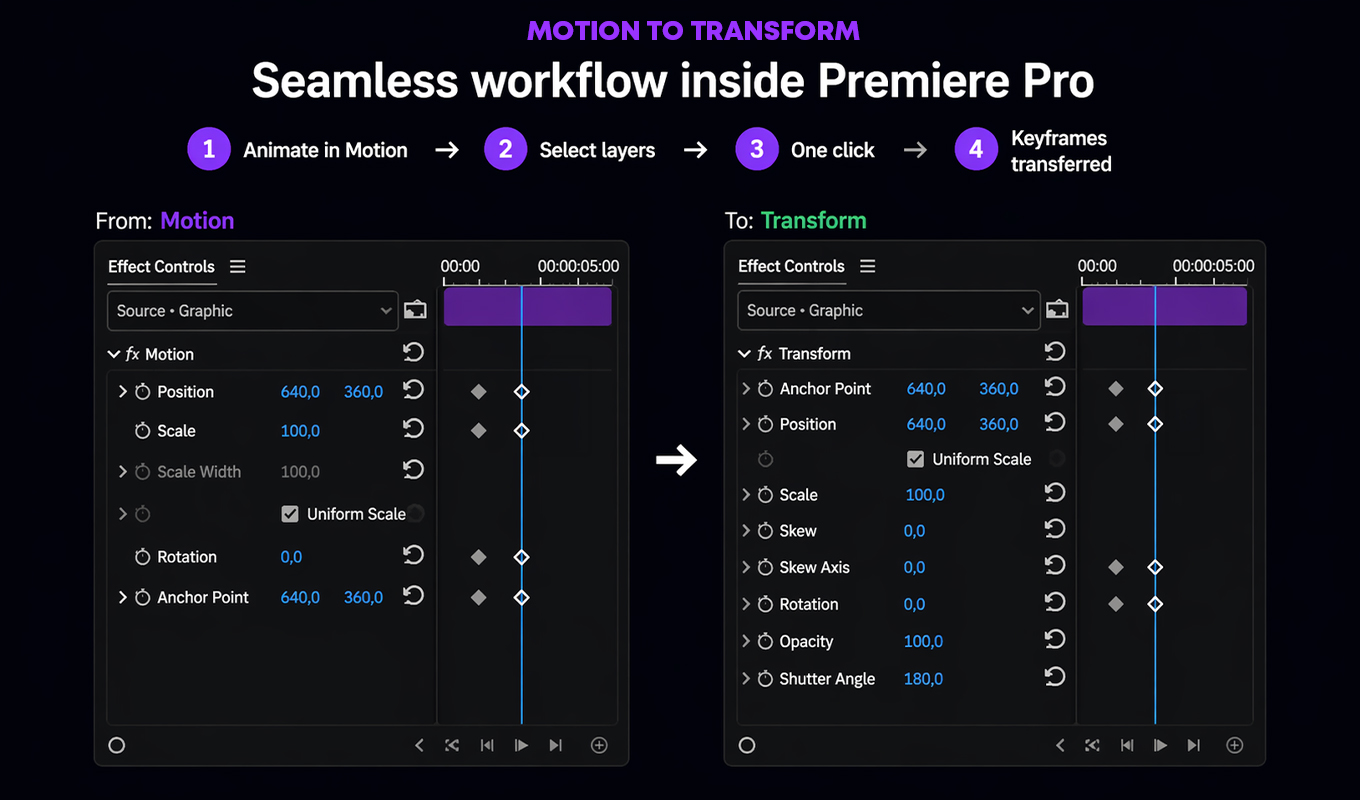1360x800 pixels.
Task: Reset Scale in Transform panel
Action: point(1054,493)
